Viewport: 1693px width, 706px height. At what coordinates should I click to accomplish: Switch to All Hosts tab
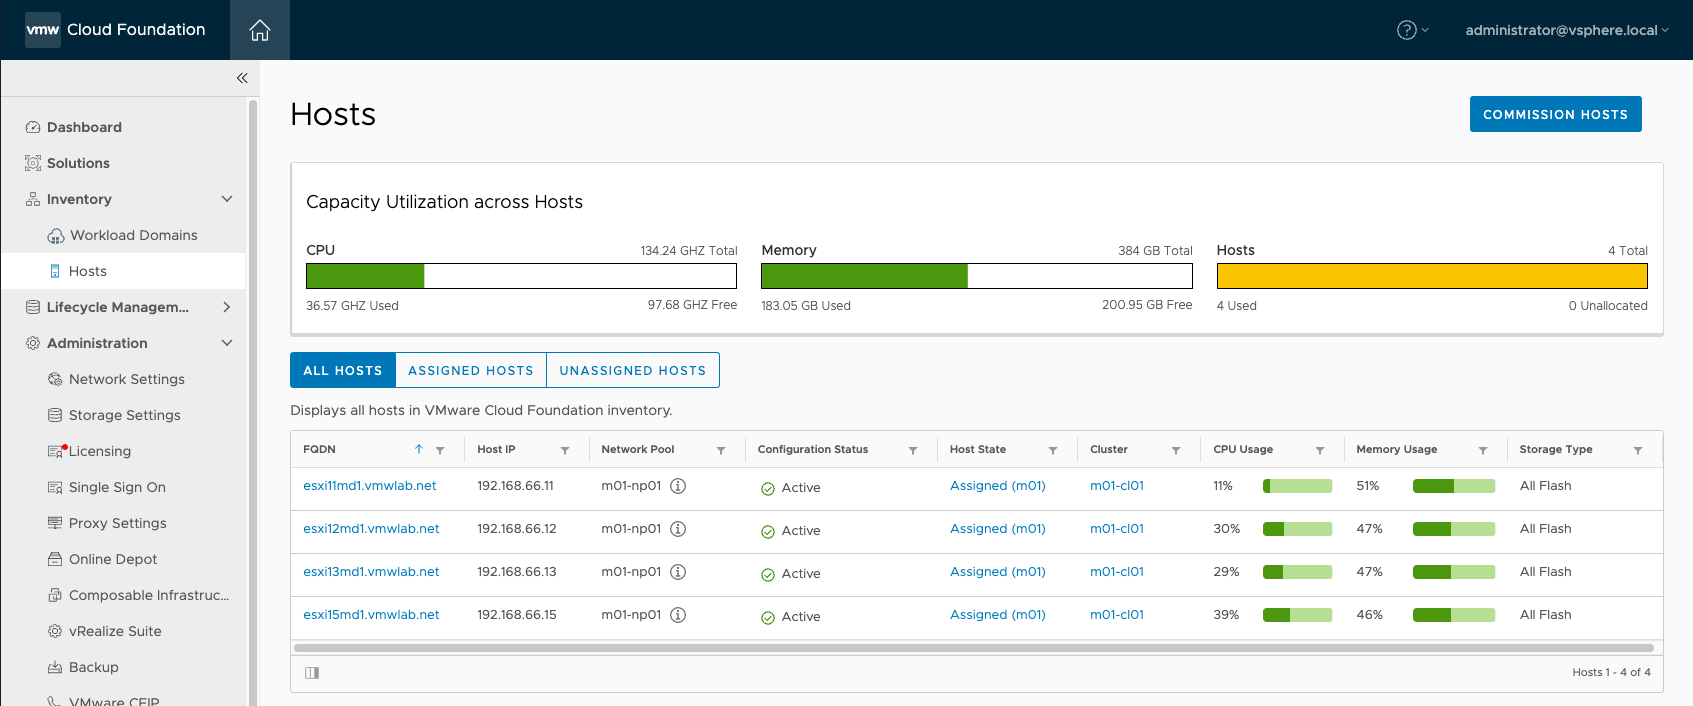[x=343, y=370]
